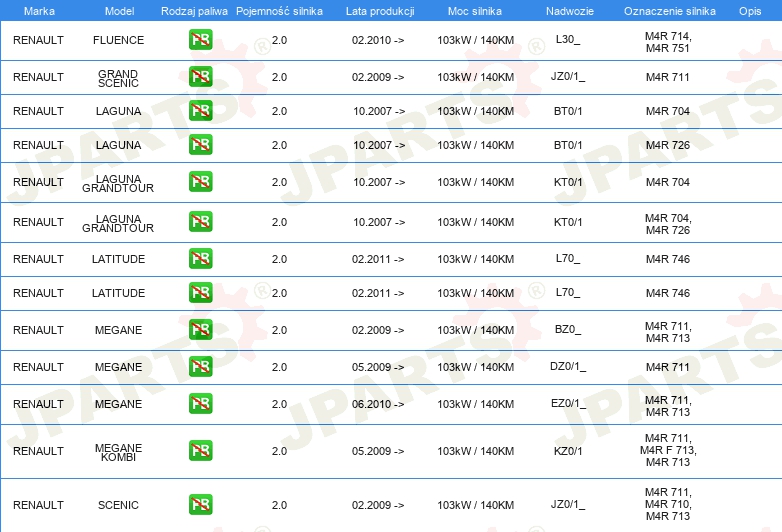Image resolution: width=782 pixels, height=532 pixels.
Task: Select the body code KZ0/1
Action: click(568, 451)
